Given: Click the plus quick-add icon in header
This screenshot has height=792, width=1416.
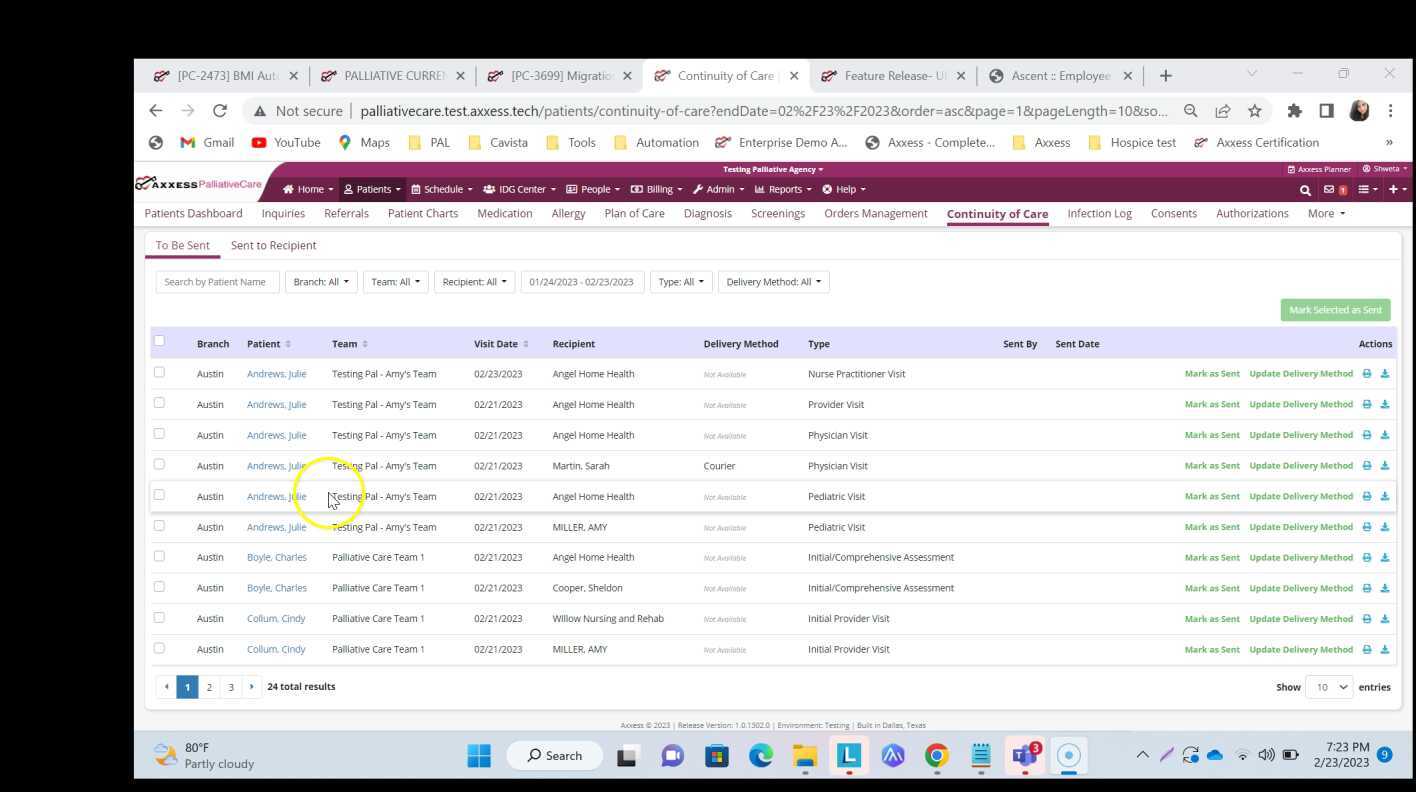Looking at the screenshot, I should (x=1393, y=190).
